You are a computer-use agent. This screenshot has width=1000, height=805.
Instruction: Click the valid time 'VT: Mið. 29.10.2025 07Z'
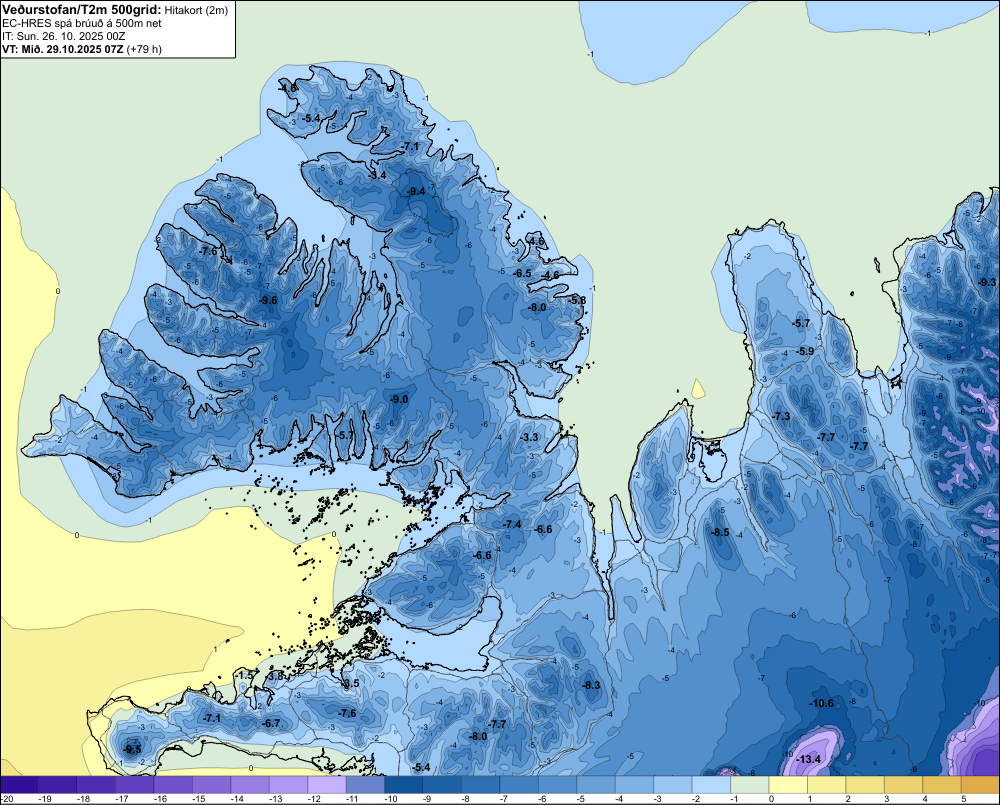62,49
